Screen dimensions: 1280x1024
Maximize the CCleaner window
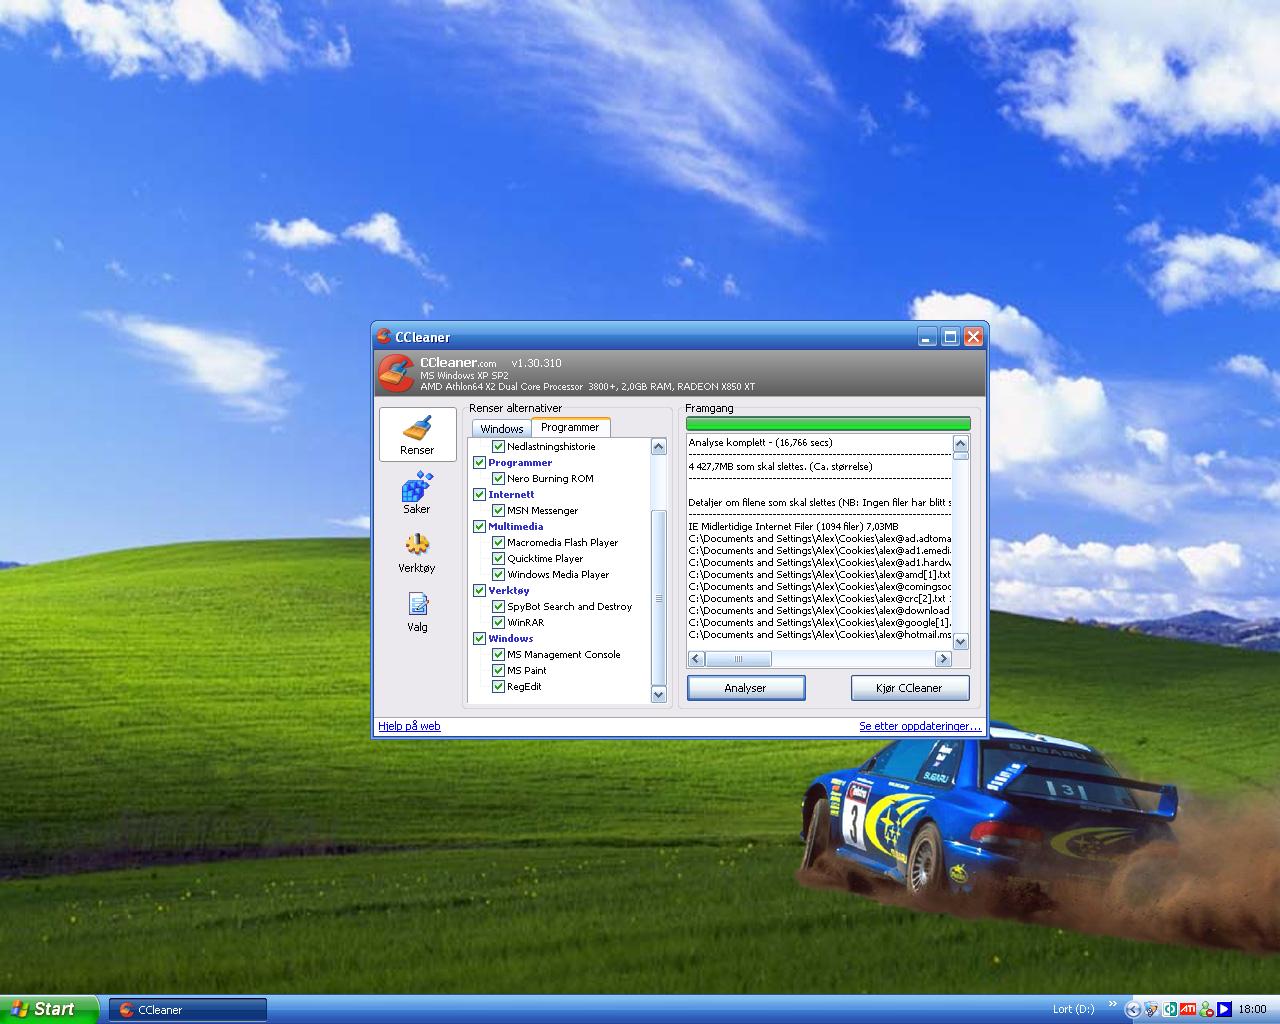[x=950, y=337]
